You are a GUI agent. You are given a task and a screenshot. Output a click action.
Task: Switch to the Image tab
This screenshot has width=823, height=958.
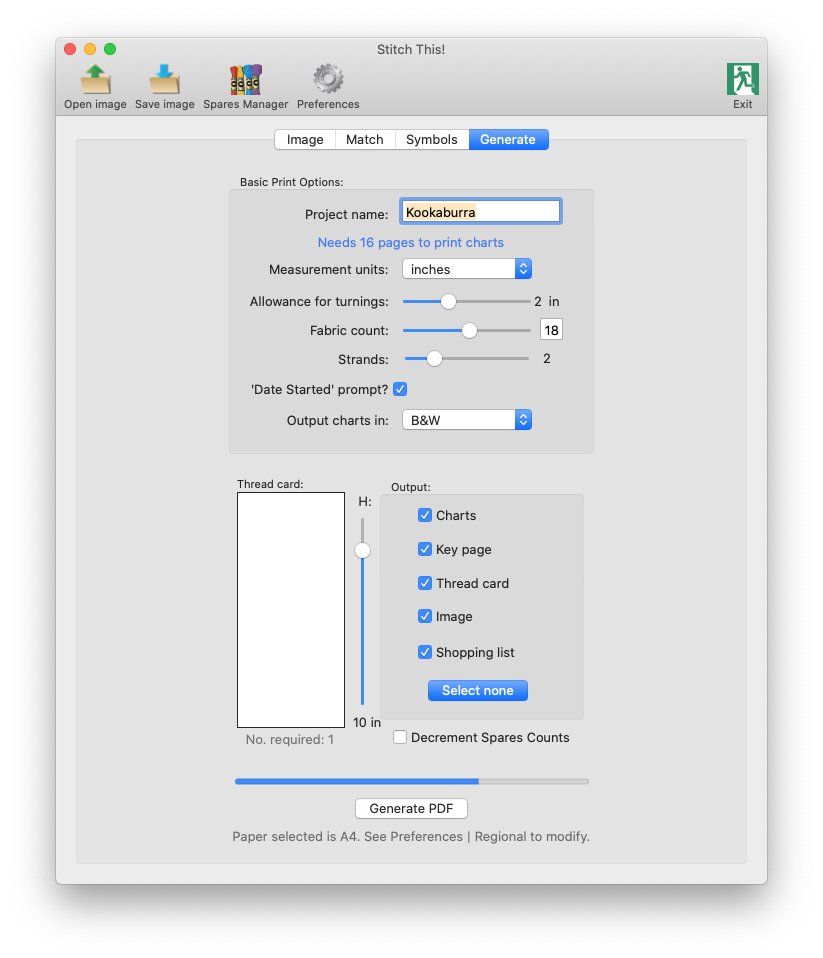click(305, 140)
